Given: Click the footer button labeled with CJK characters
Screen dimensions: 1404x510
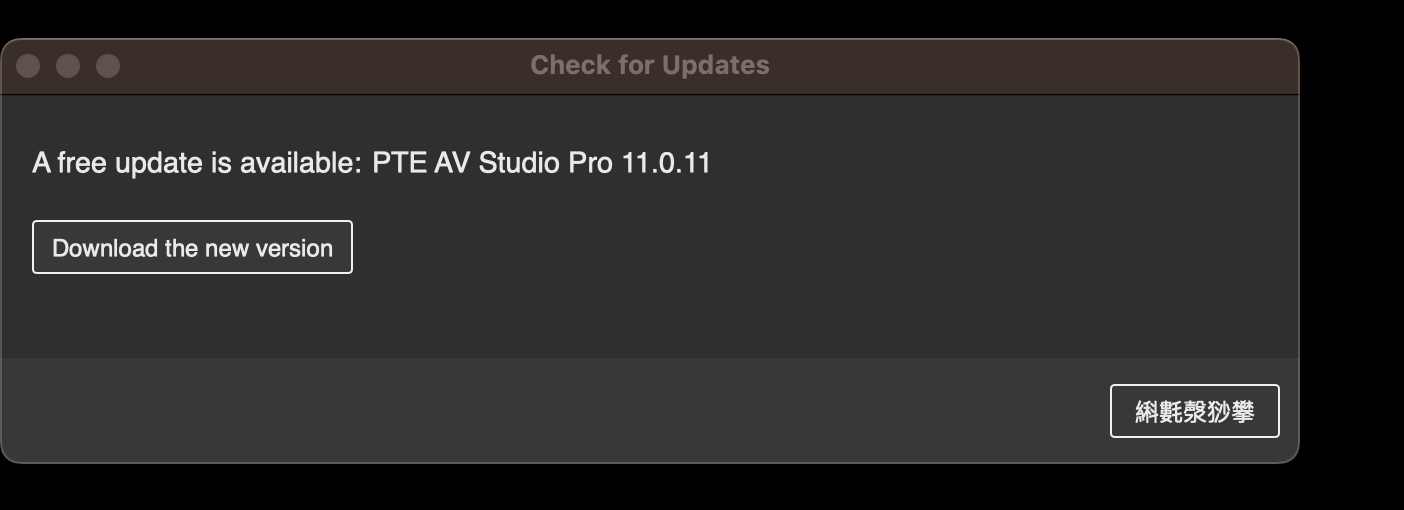Looking at the screenshot, I should pyautogui.click(x=1194, y=411).
